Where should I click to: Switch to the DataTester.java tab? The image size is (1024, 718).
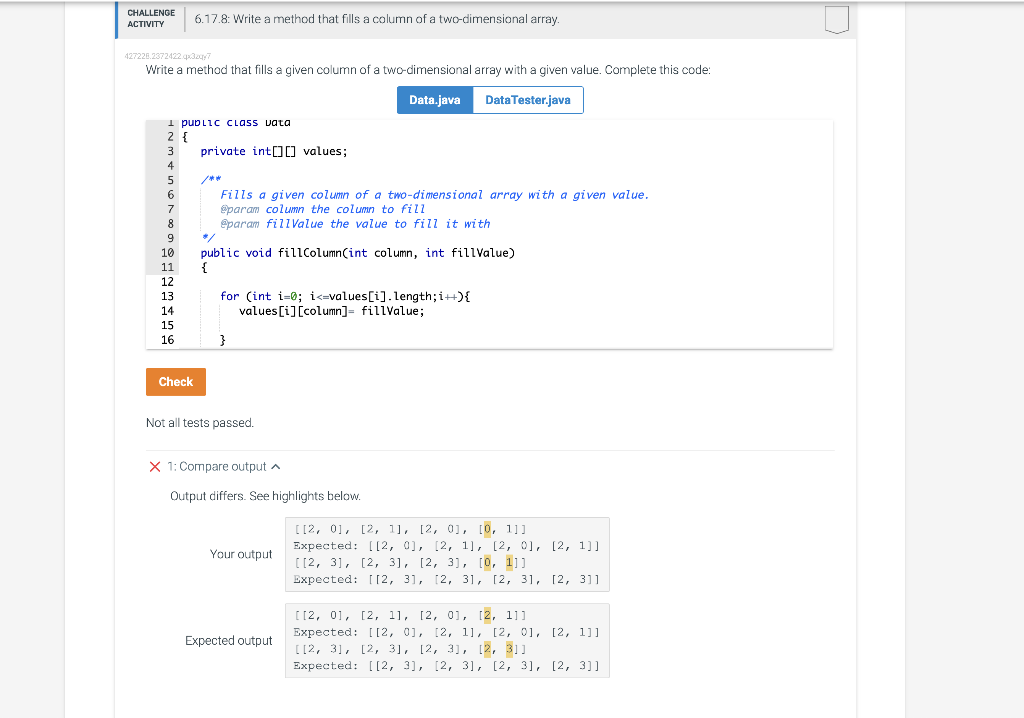click(x=526, y=99)
